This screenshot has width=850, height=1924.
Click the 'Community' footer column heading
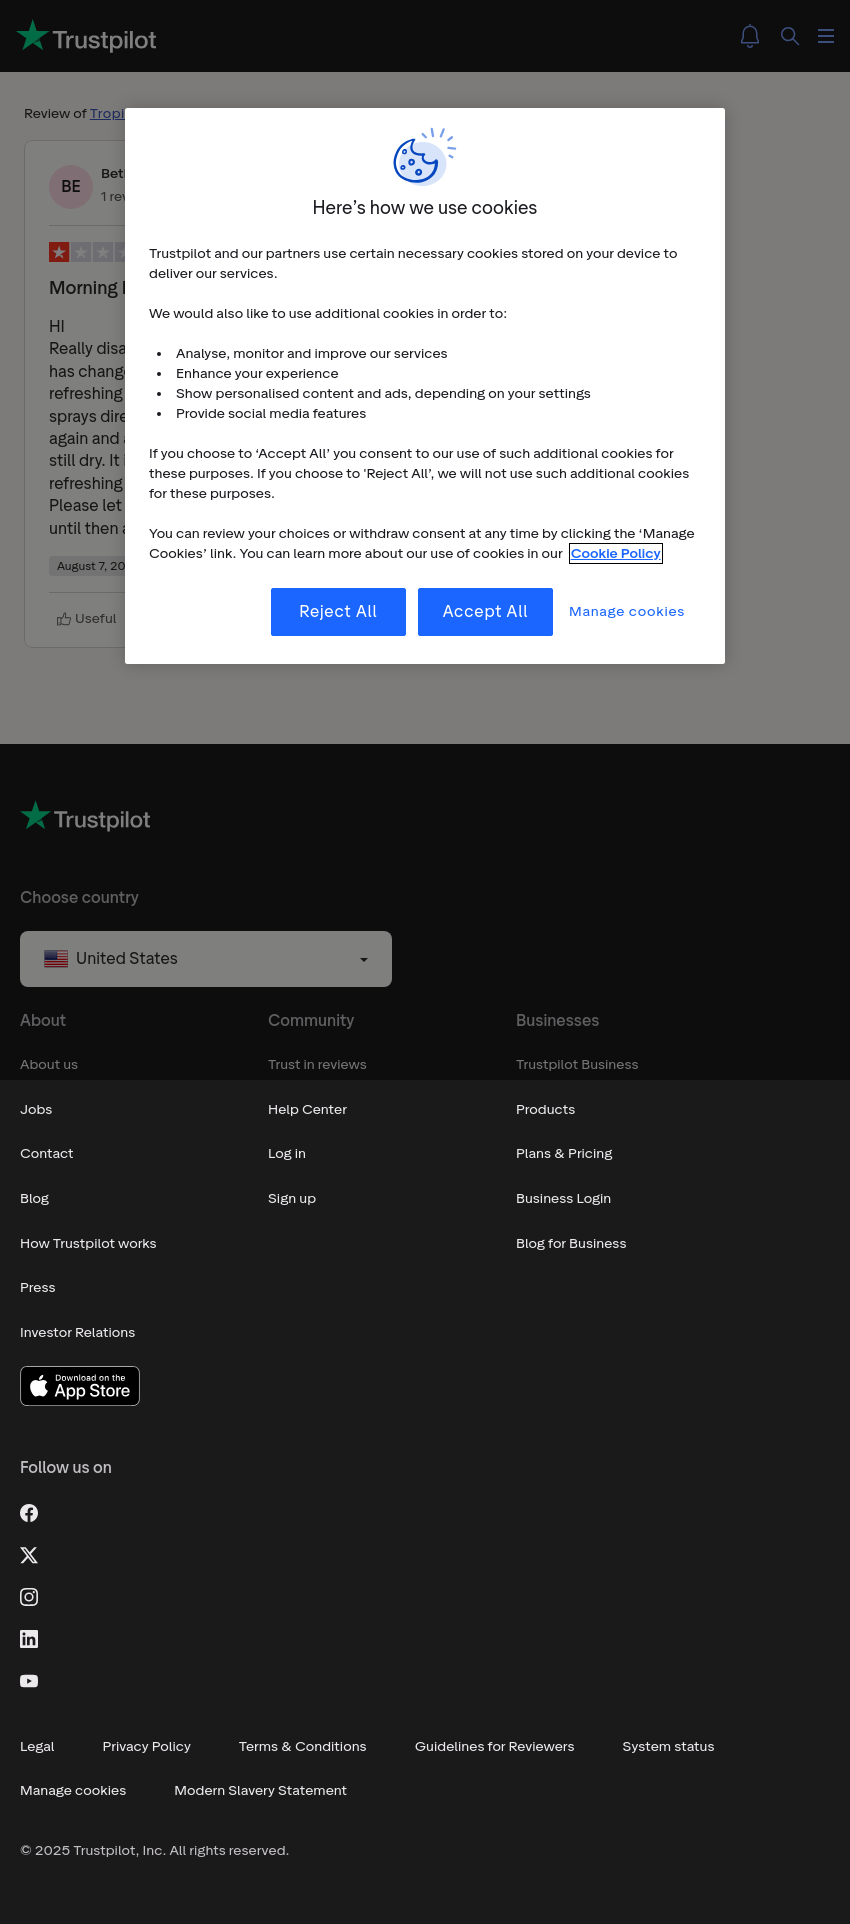(311, 1021)
